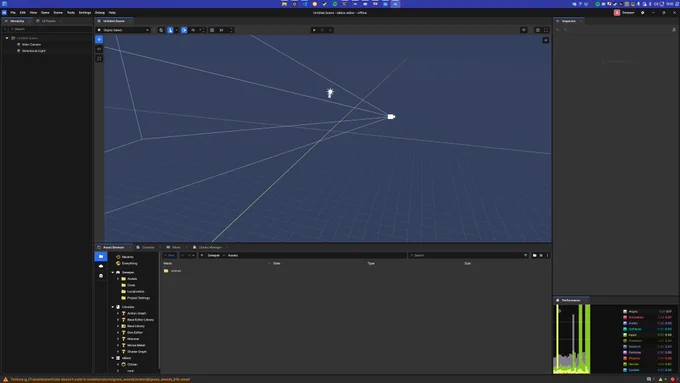Select the Directional Light in Hierarchy
The height and width of the screenshot is (383, 680).
point(34,51)
